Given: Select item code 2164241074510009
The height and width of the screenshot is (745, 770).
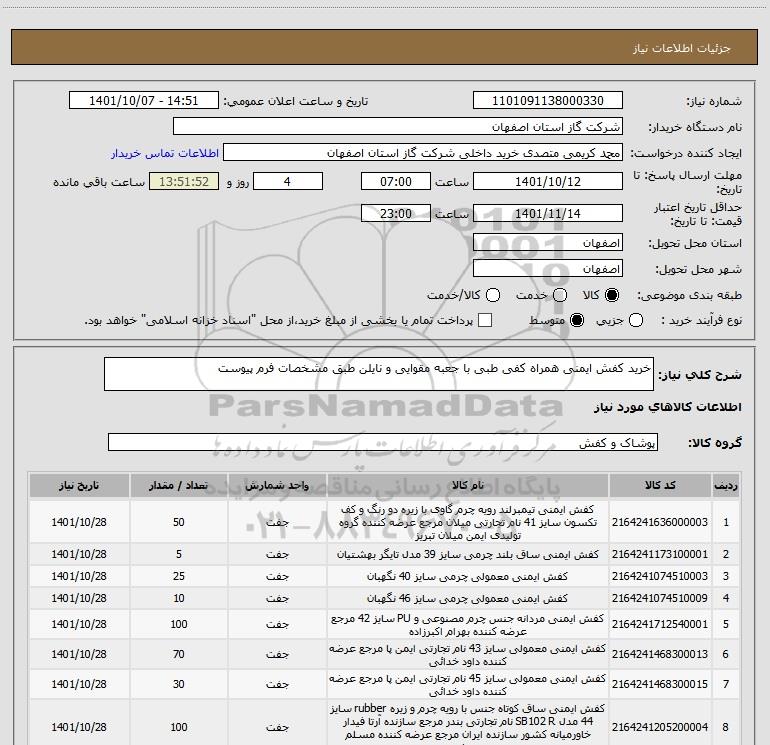Looking at the screenshot, I should click(660, 598).
